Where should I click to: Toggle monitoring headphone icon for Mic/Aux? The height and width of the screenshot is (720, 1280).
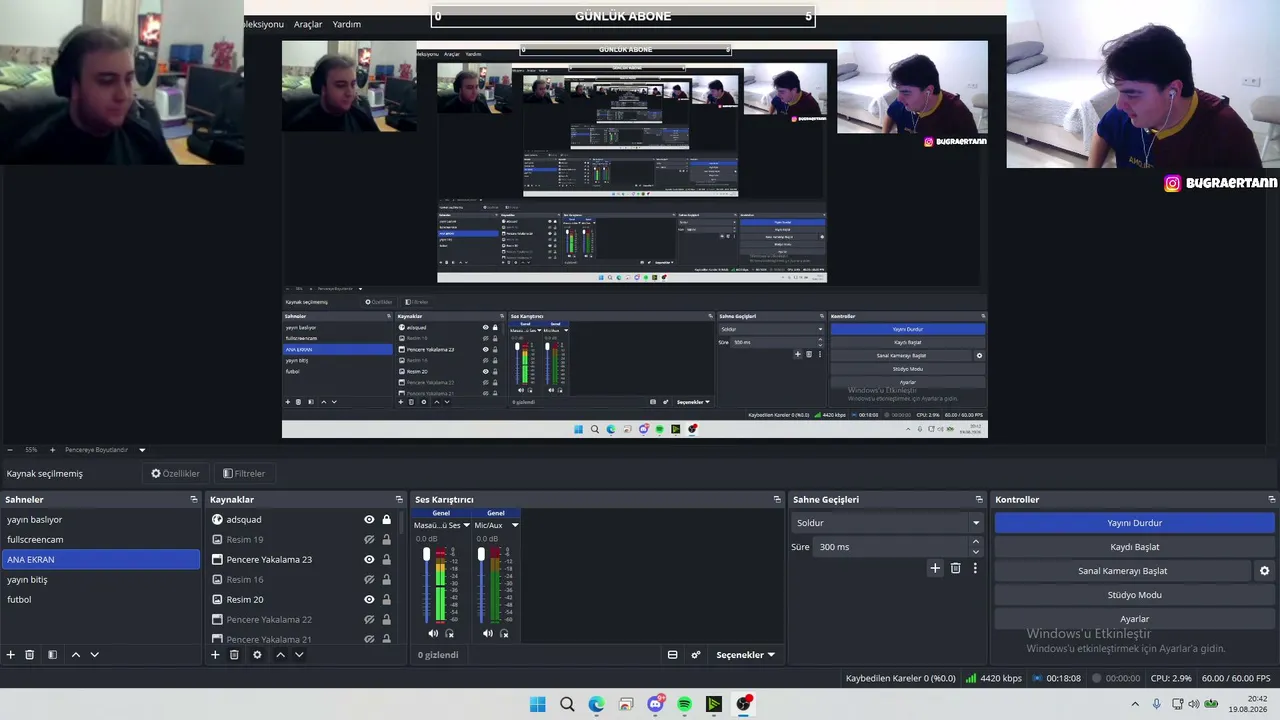tap(505, 633)
